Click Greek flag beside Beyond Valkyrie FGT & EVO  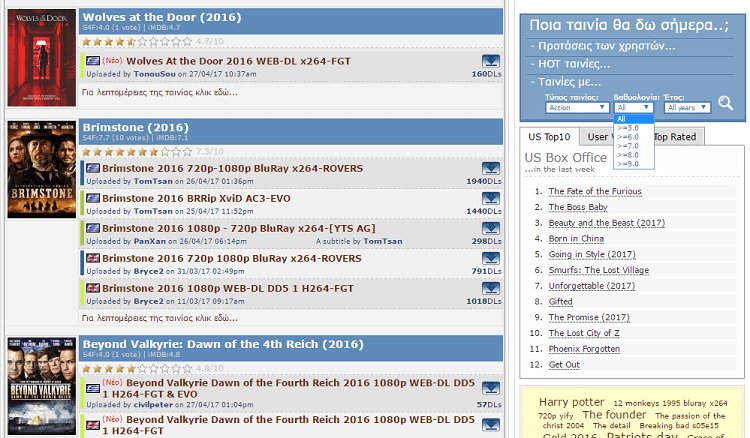[93, 388]
